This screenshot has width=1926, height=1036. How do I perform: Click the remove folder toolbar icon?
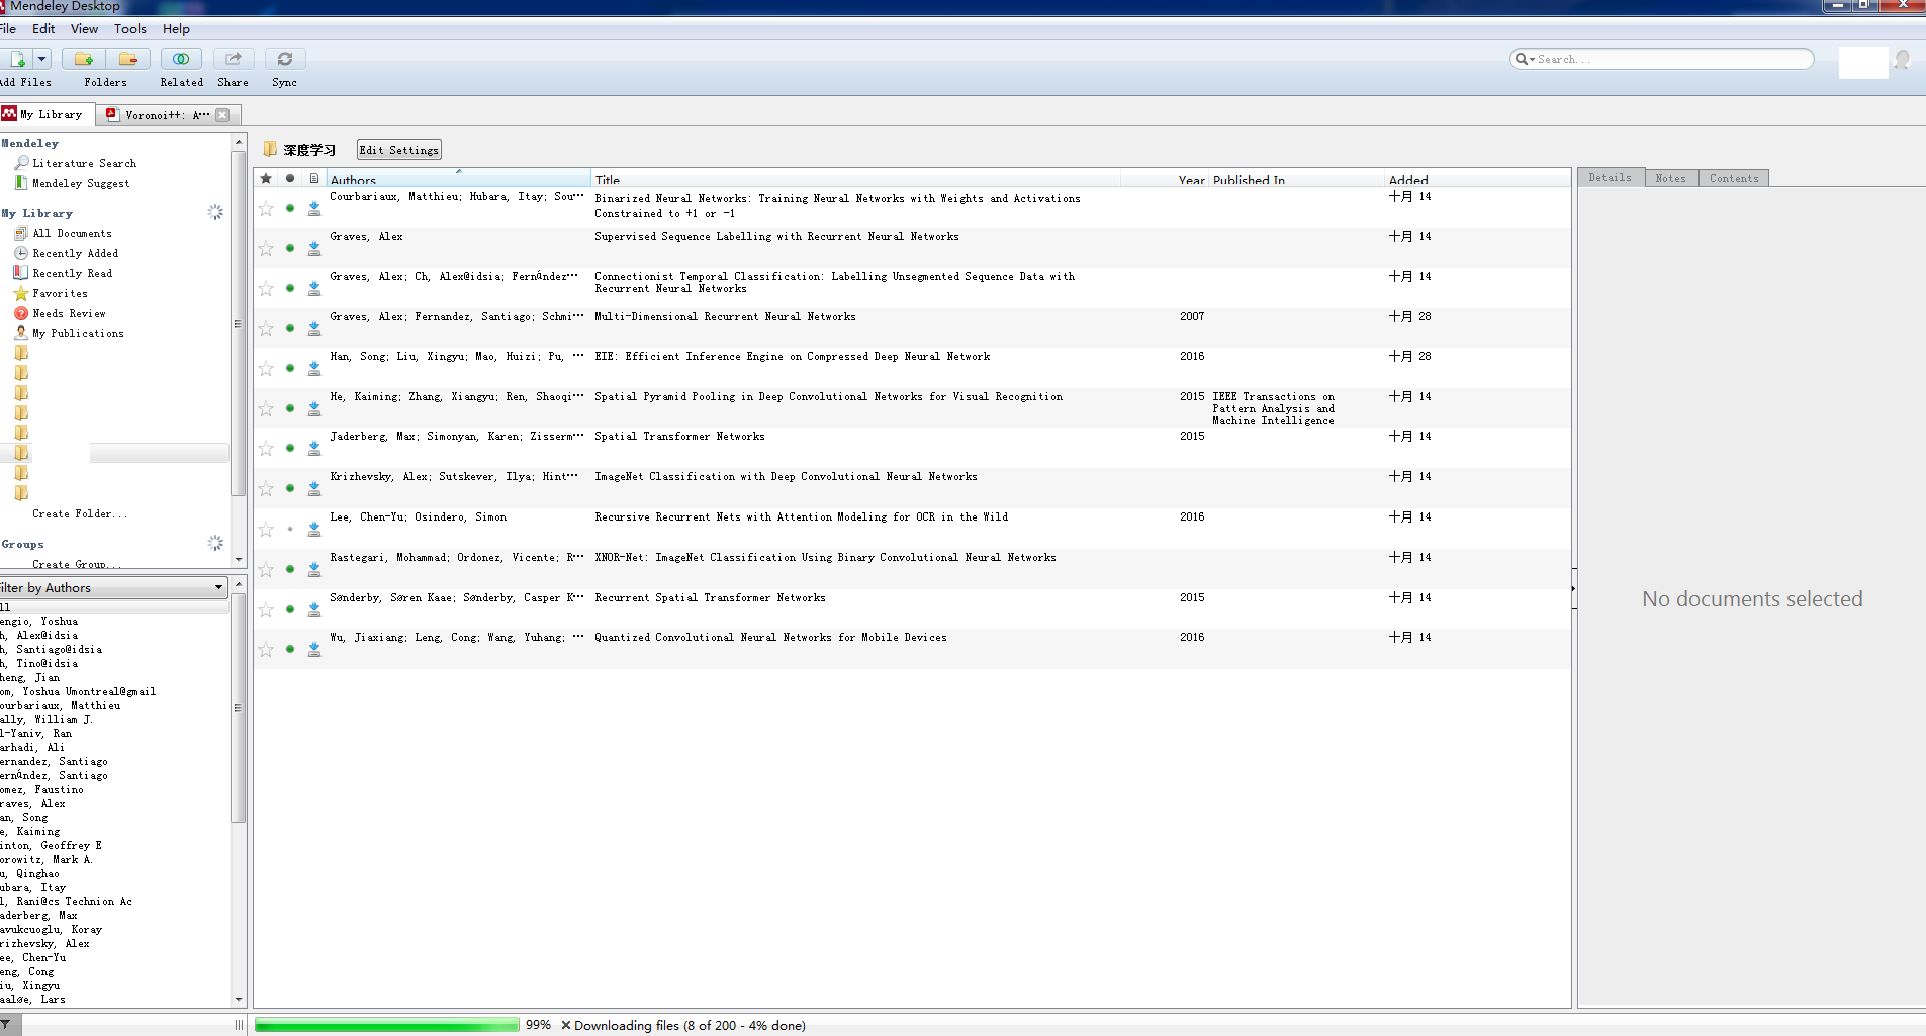128,59
